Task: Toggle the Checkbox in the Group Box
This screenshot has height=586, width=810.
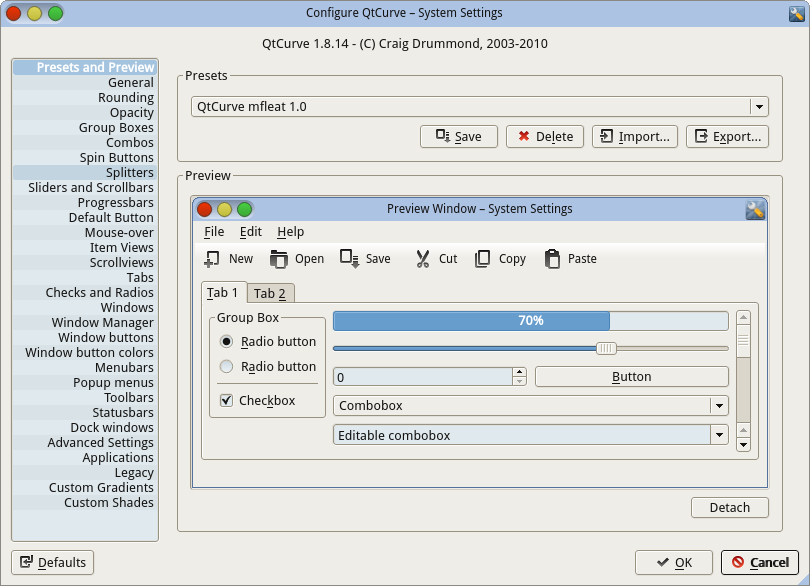Action: [x=226, y=400]
